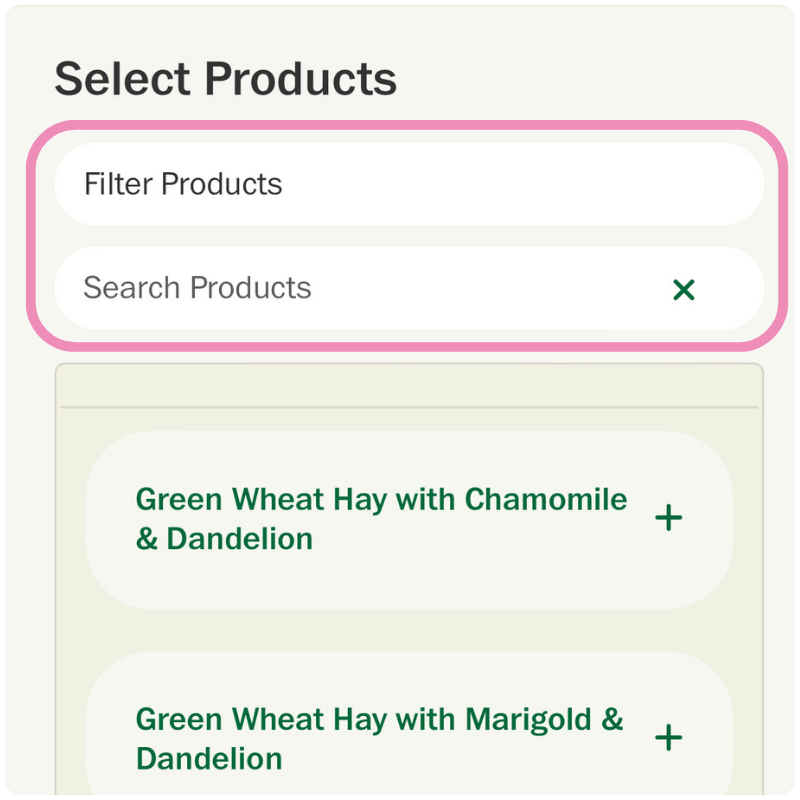800x800 pixels.
Task: Click the Select Products heading
Action: [225, 79]
